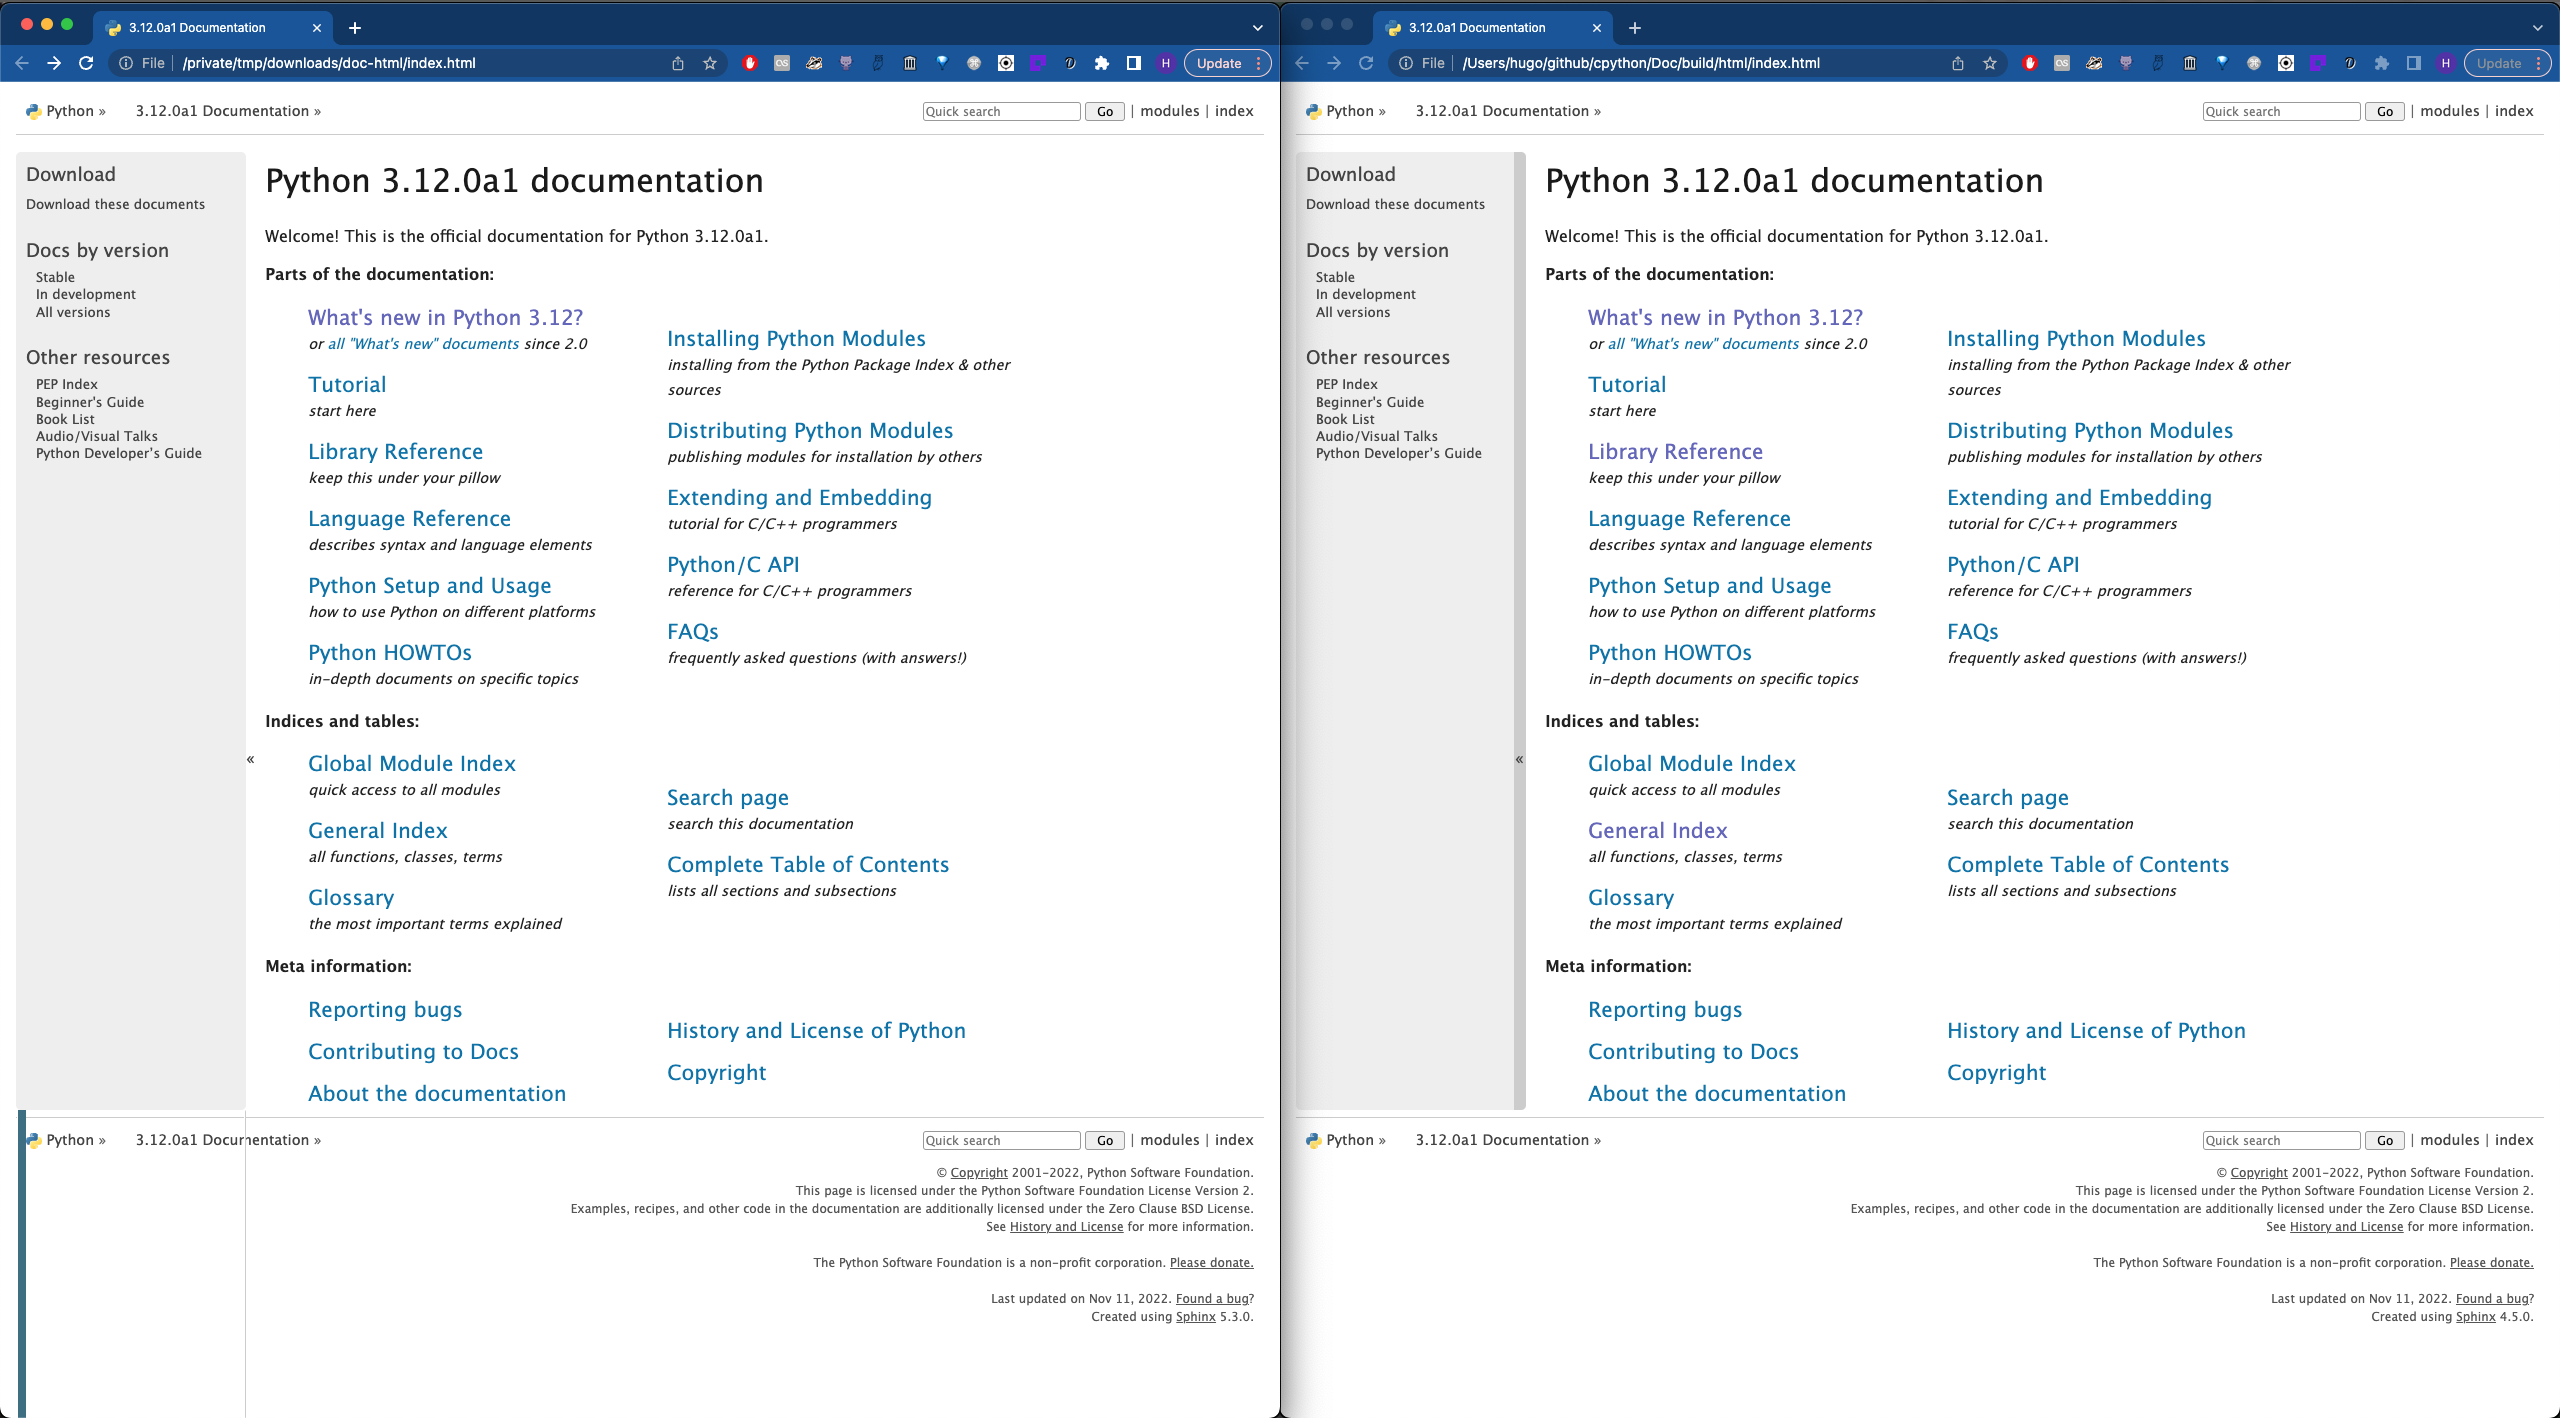Bookmark page with star icon in left window
The image size is (2560, 1418).
(x=710, y=63)
